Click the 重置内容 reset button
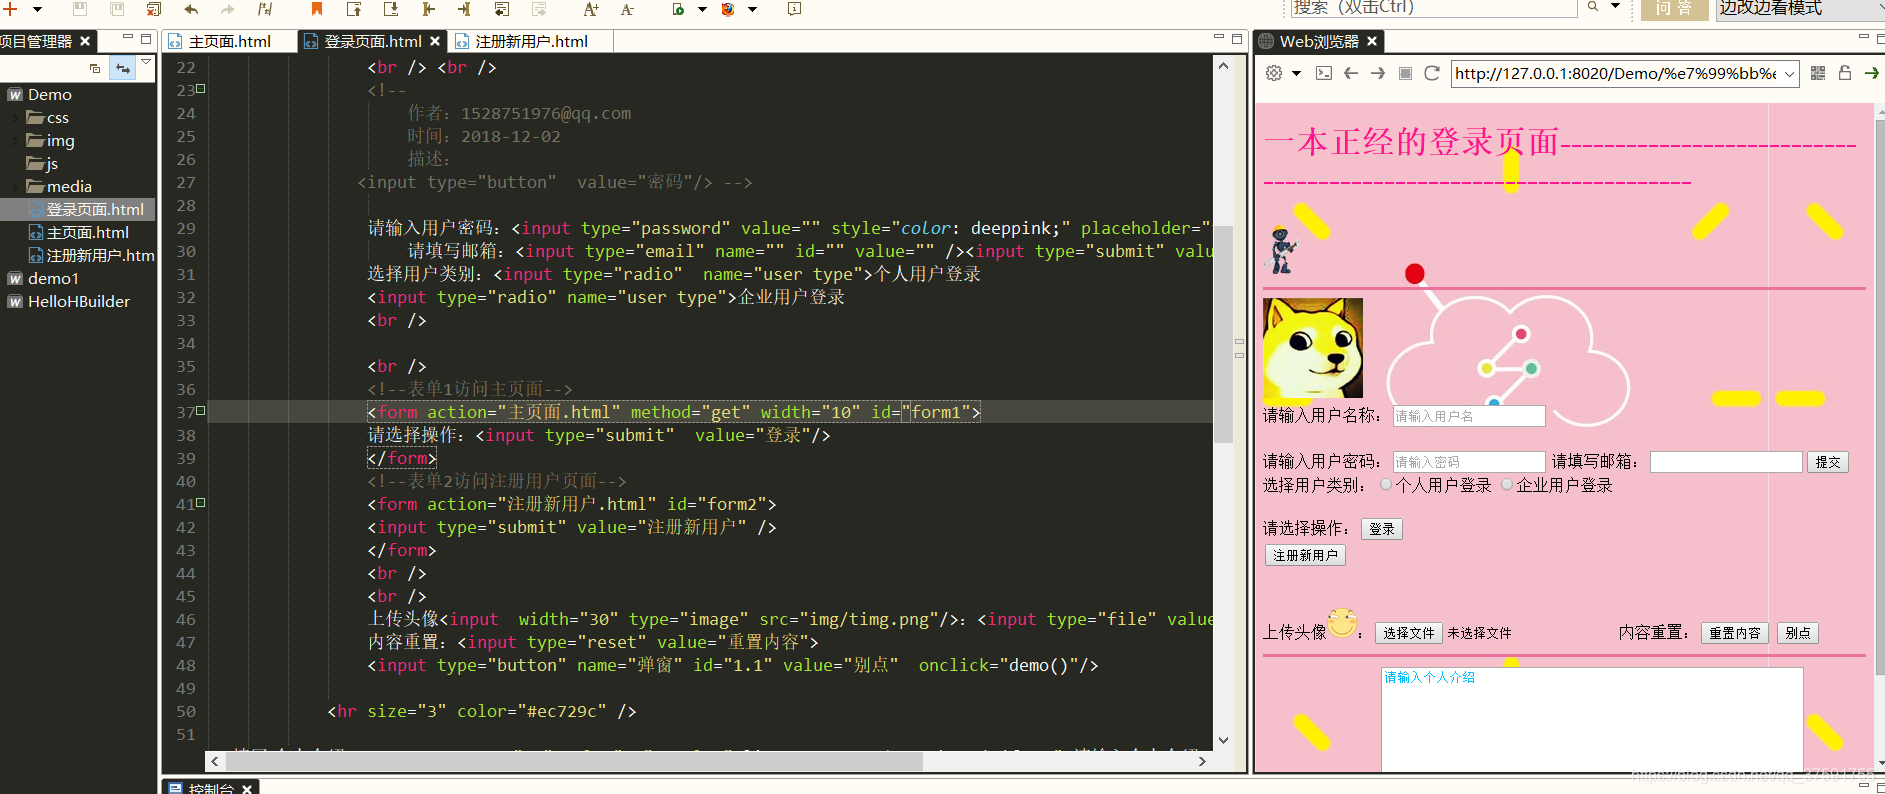This screenshot has height=794, width=1885. pyautogui.click(x=1735, y=633)
